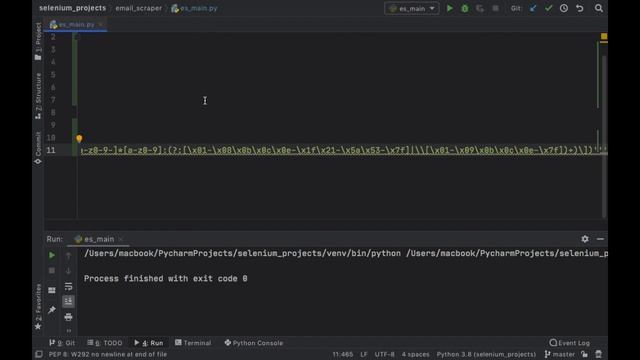Image resolution: width=640 pixels, height=360 pixels.
Task: Switch to Run bottom tool tab
Action: tap(149, 343)
